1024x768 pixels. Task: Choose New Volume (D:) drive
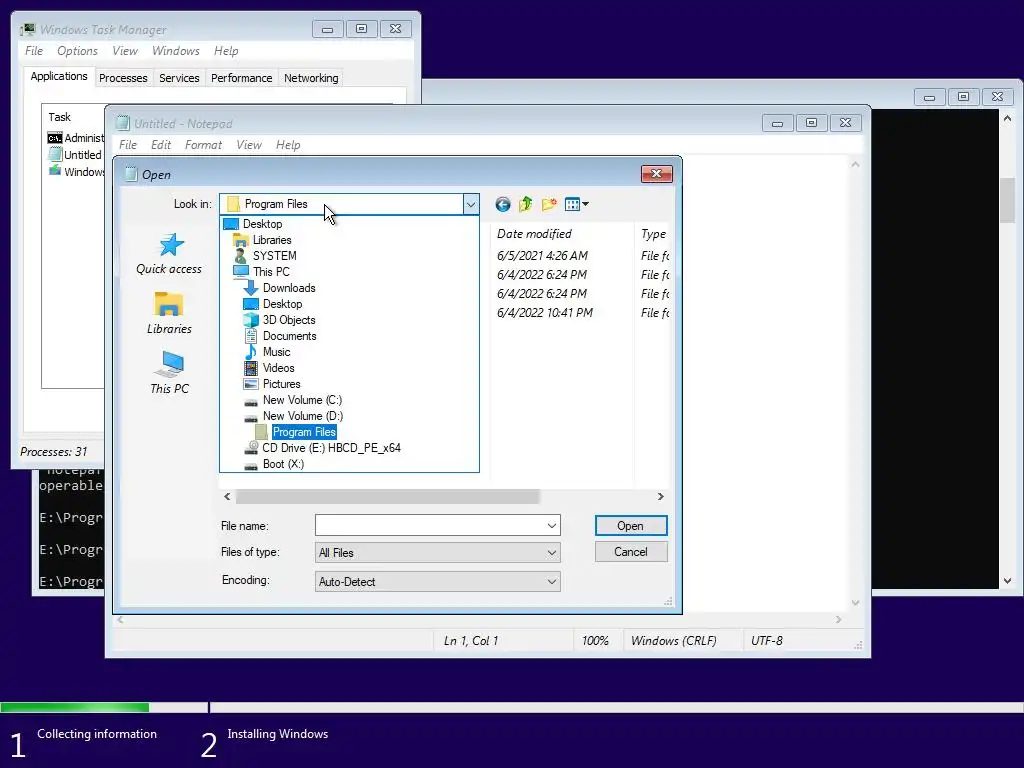(x=302, y=416)
